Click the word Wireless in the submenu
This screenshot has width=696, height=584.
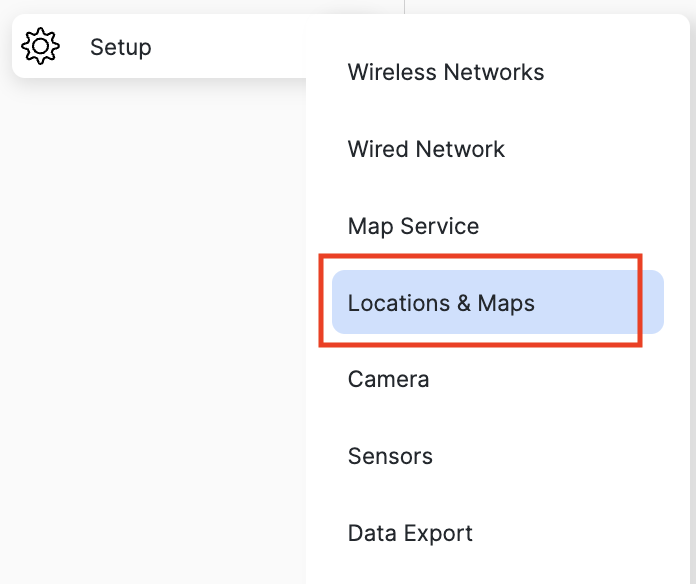tap(391, 72)
